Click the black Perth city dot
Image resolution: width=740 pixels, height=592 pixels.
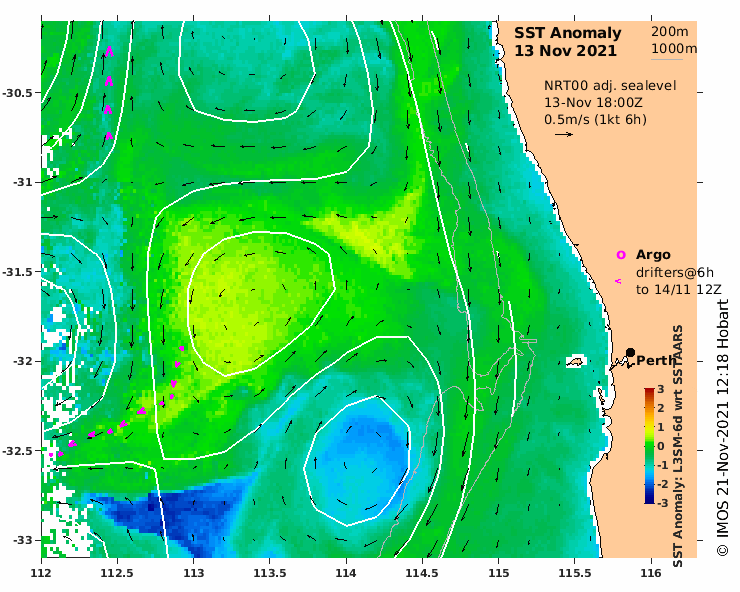pos(630,352)
